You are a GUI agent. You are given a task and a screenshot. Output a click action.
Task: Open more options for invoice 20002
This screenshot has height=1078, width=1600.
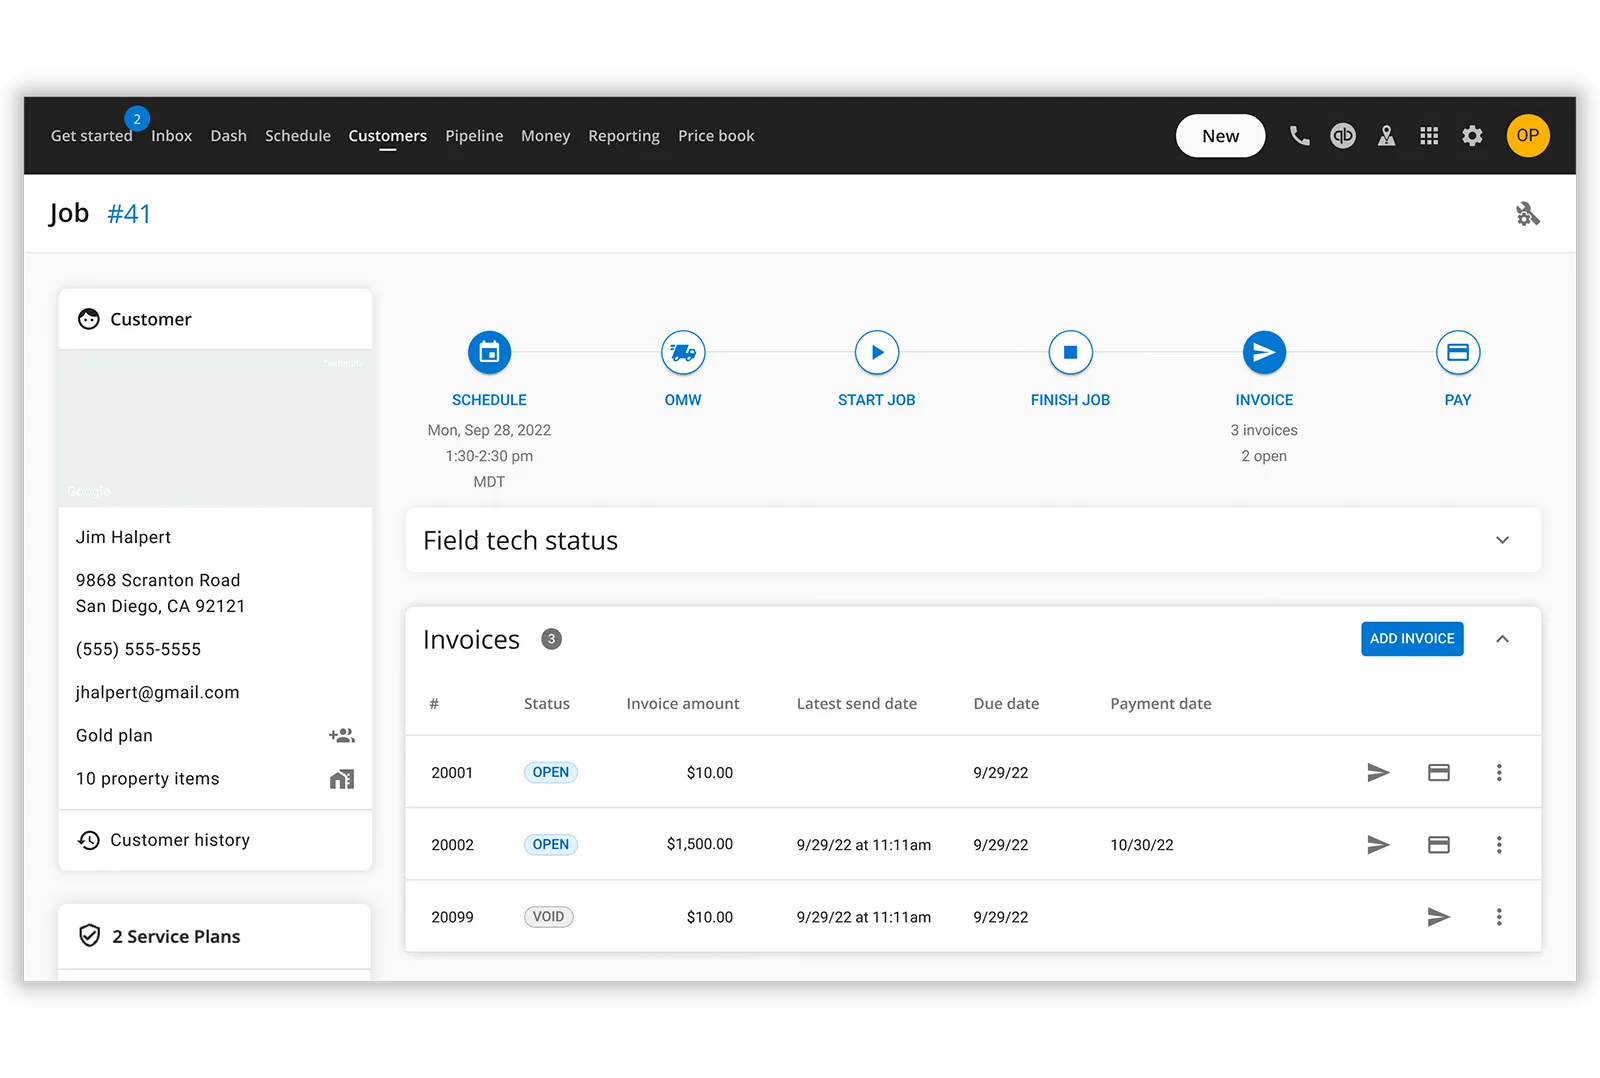(1499, 845)
